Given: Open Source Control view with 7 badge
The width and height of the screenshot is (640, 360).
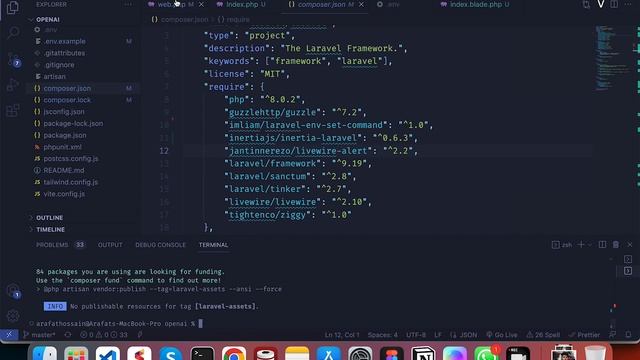Looking at the screenshot, I should 13,60.
